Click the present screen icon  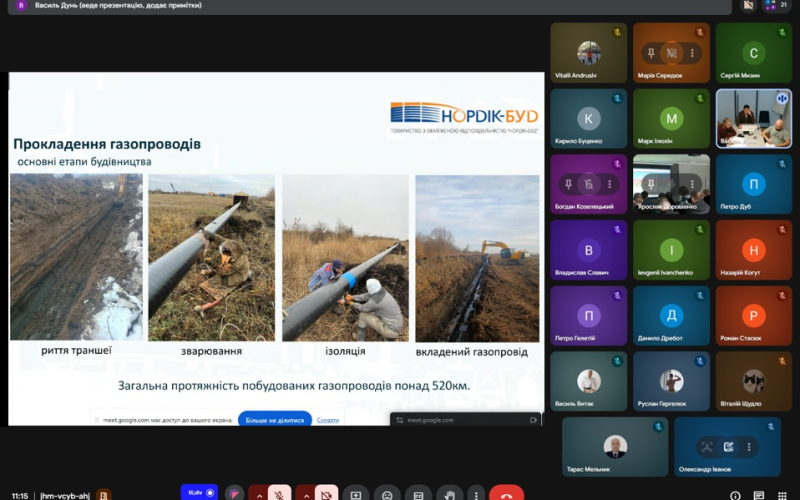click(x=356, y=494)
